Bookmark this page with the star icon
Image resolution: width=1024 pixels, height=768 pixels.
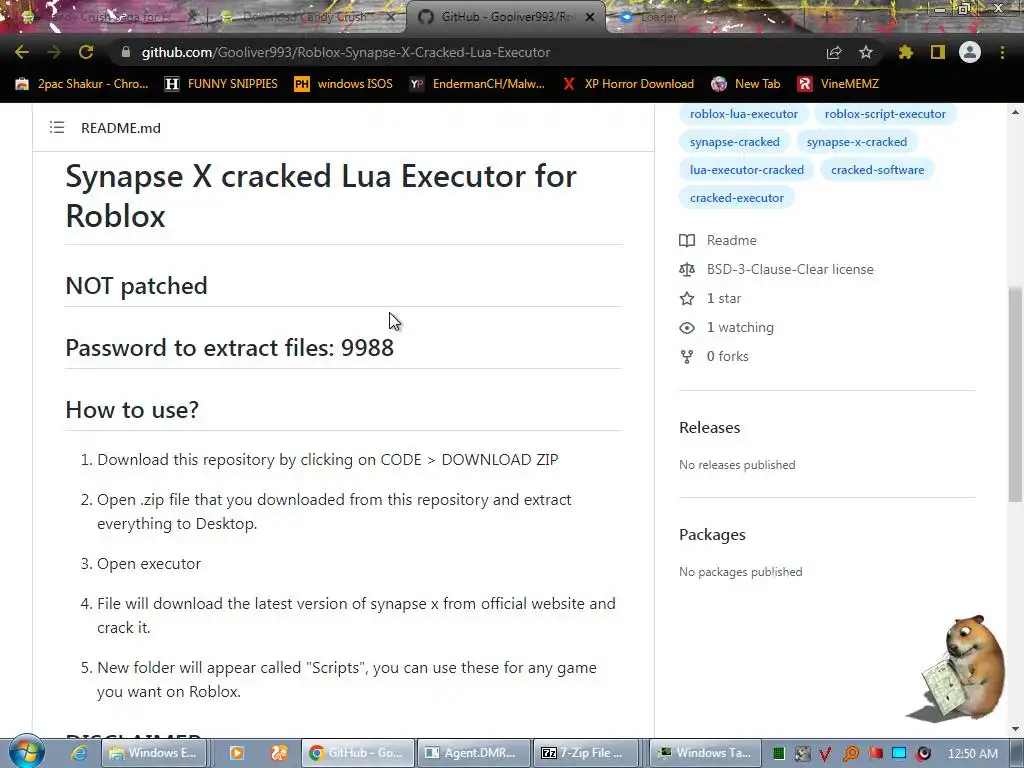[866, 52]
